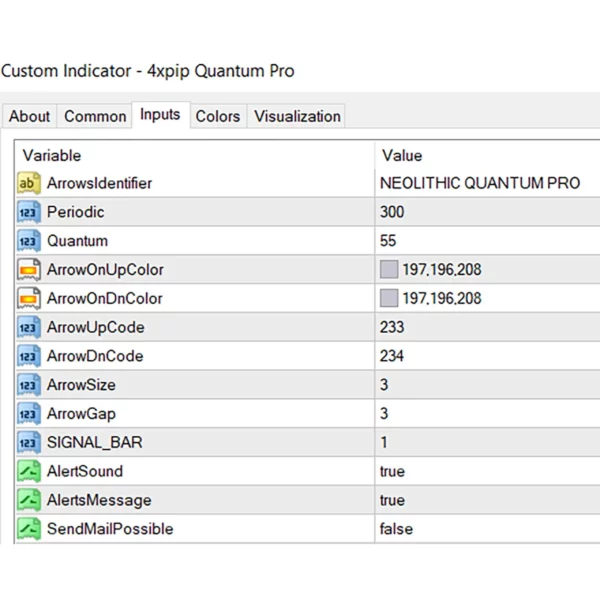Click the integer icon next to Periodic
Screen dimensions: 600x600
pos(28,213)
